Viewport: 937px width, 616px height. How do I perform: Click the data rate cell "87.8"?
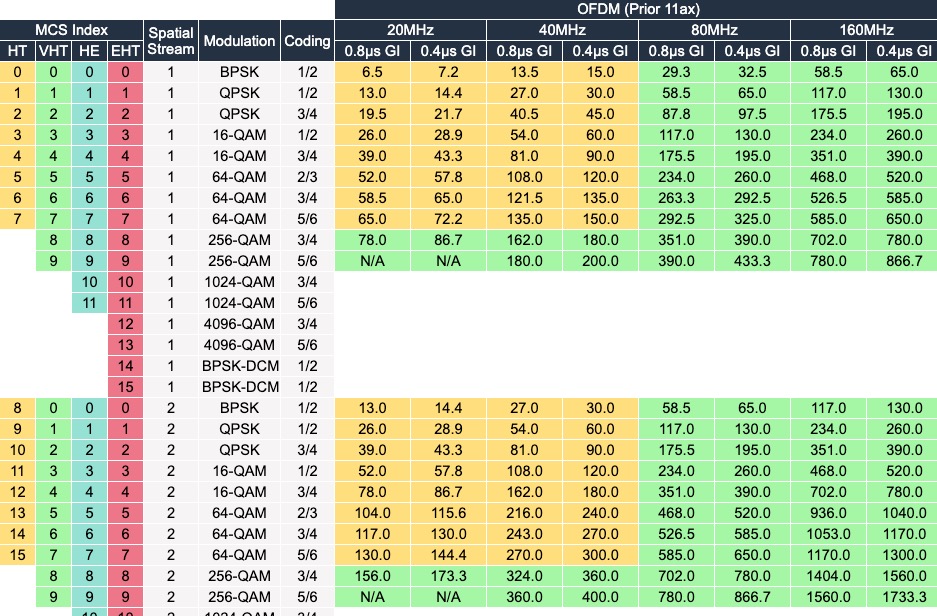676,114
